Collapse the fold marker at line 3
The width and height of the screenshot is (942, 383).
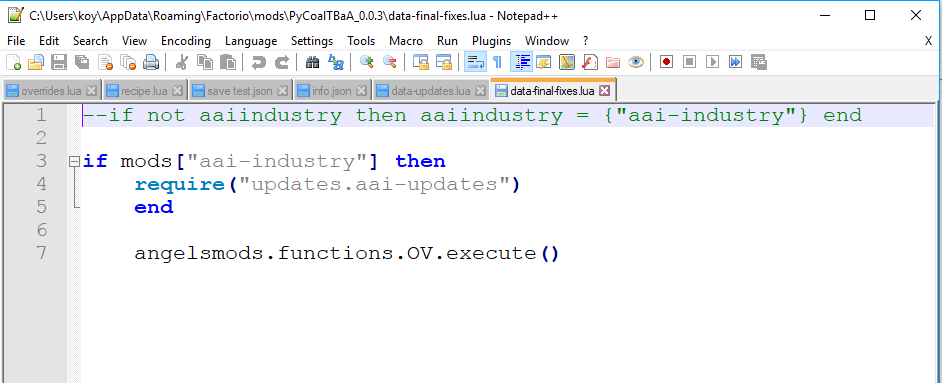click(74, 161)
